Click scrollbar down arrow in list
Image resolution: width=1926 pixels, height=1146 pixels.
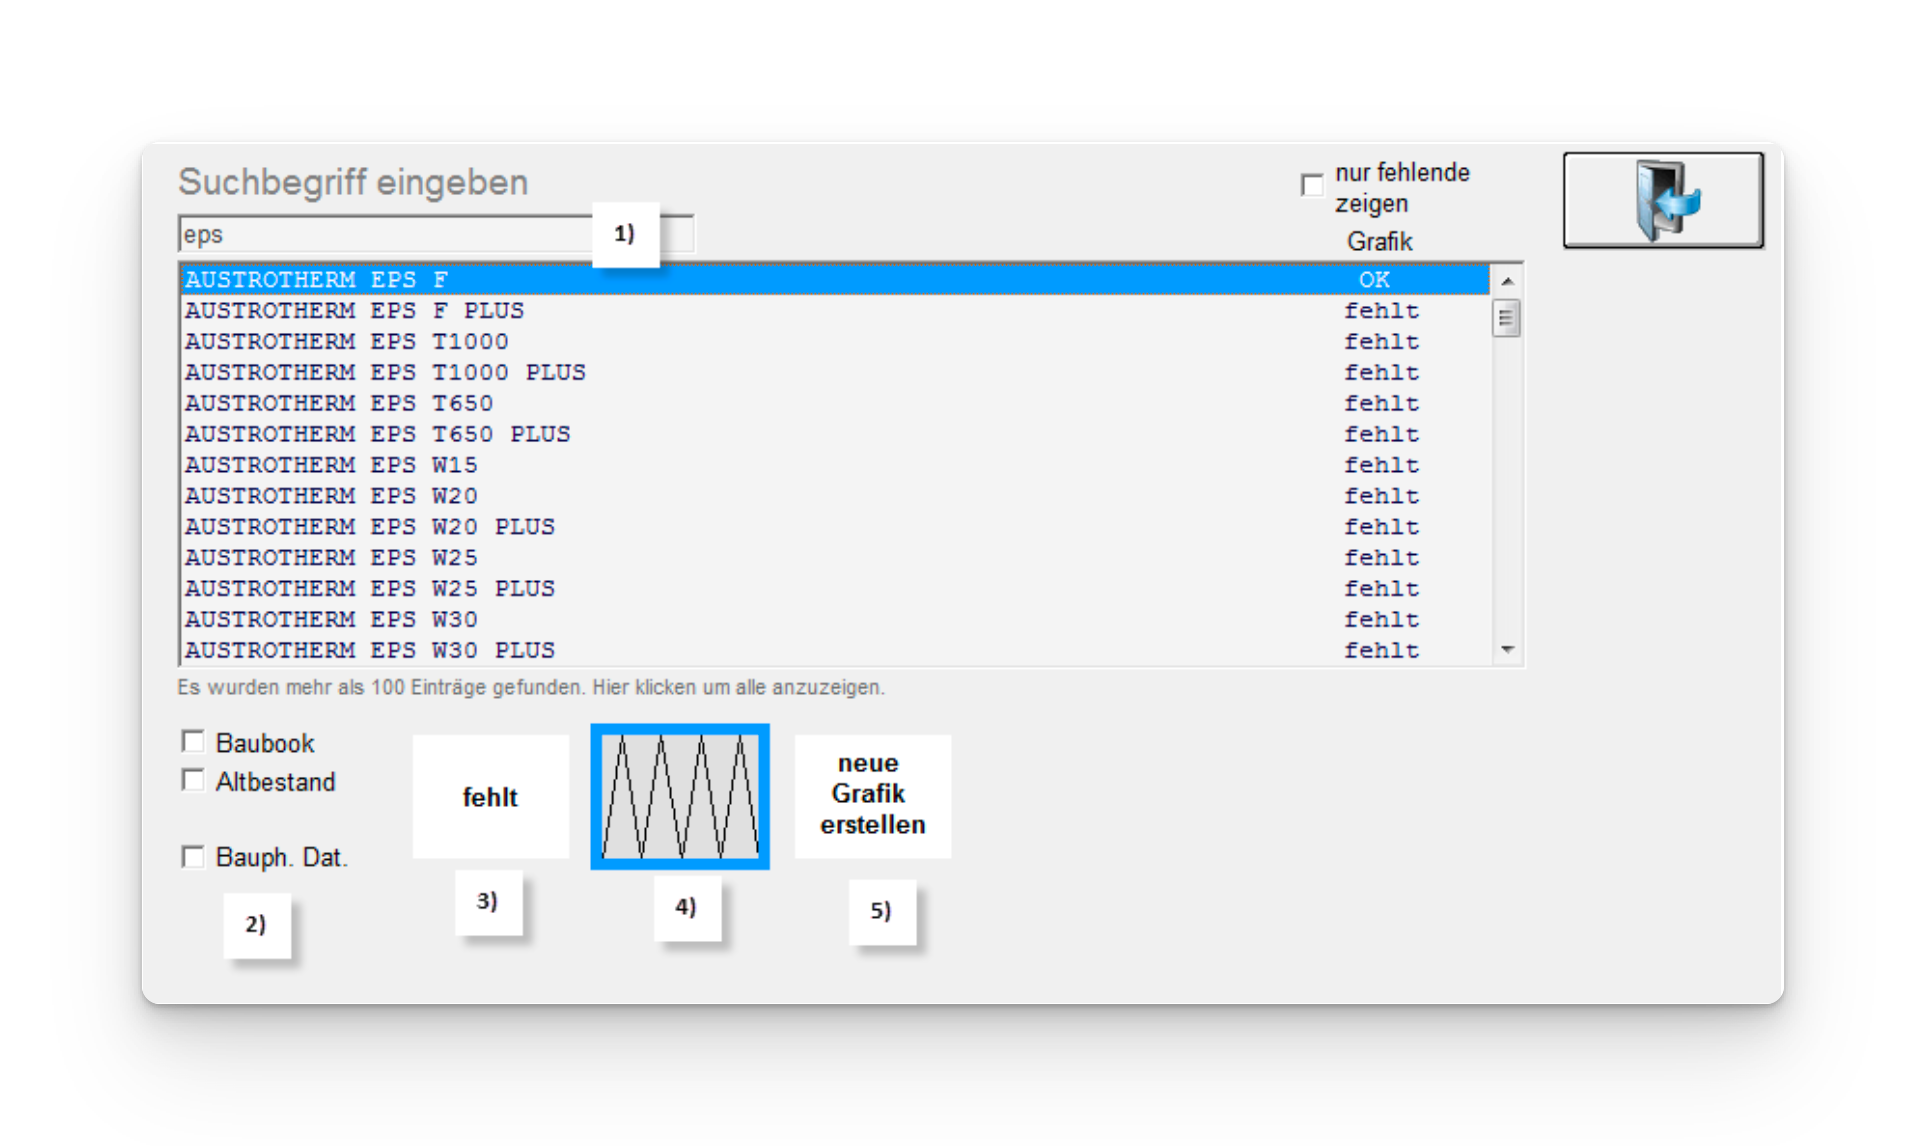(x=1507, y=650)
